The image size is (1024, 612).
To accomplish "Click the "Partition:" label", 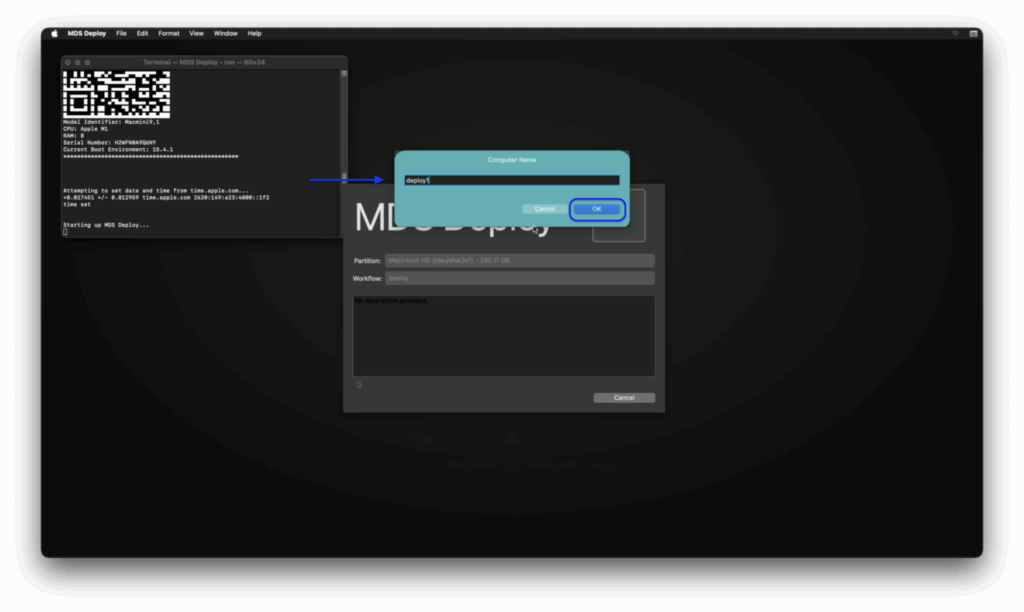I will coord(367,261).
